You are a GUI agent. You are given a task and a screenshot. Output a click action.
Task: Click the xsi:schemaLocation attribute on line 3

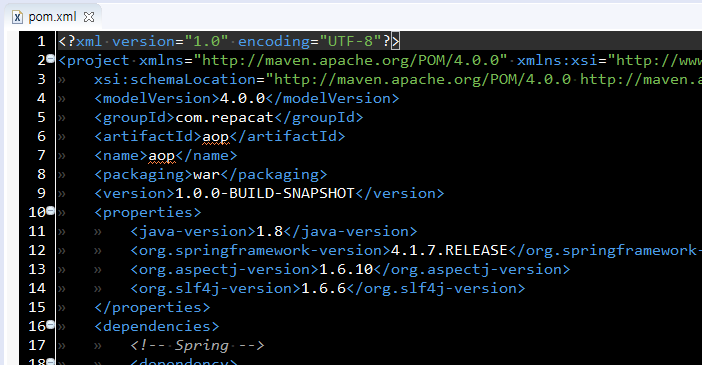click(175, 79)
